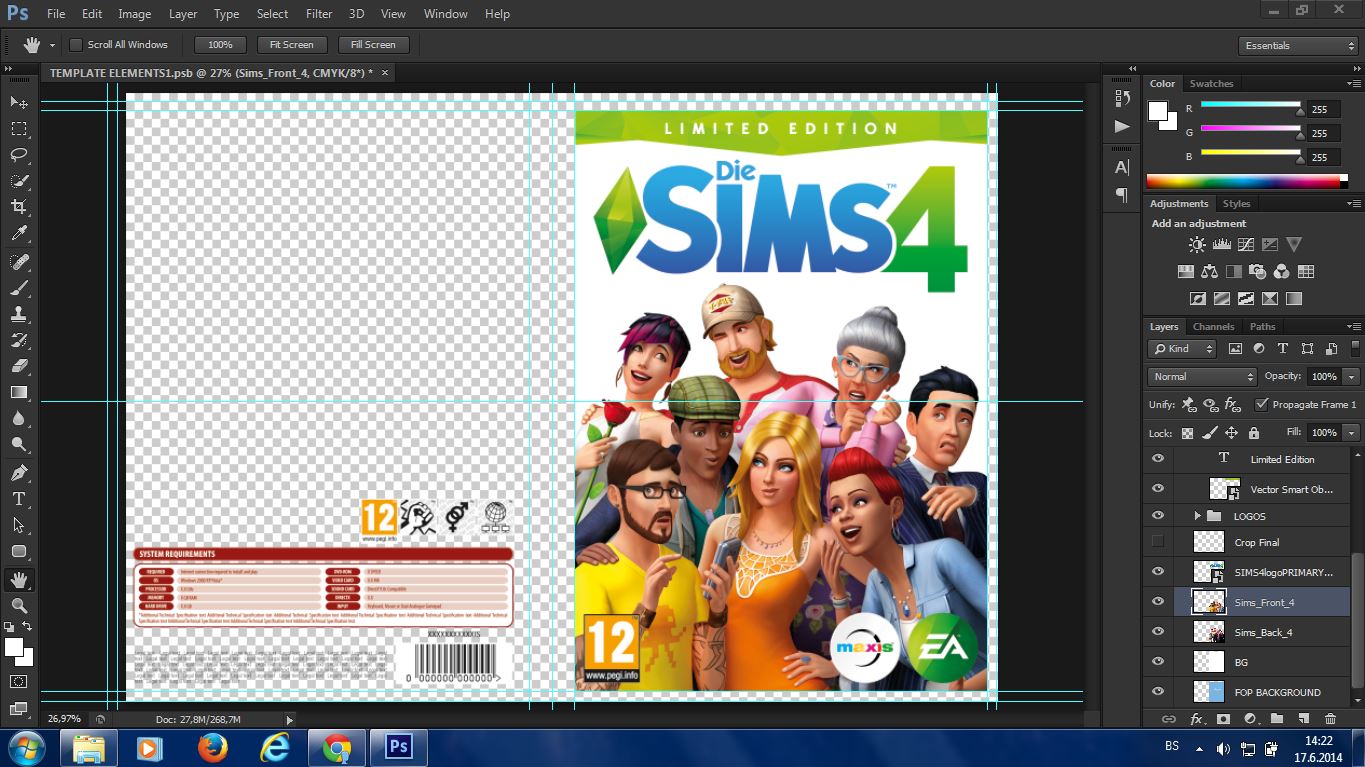Image resolution: width=1365 pixels, height=767 pixels.
Task: Switch to the Channels tab
Action: (x=1213, y=327)
